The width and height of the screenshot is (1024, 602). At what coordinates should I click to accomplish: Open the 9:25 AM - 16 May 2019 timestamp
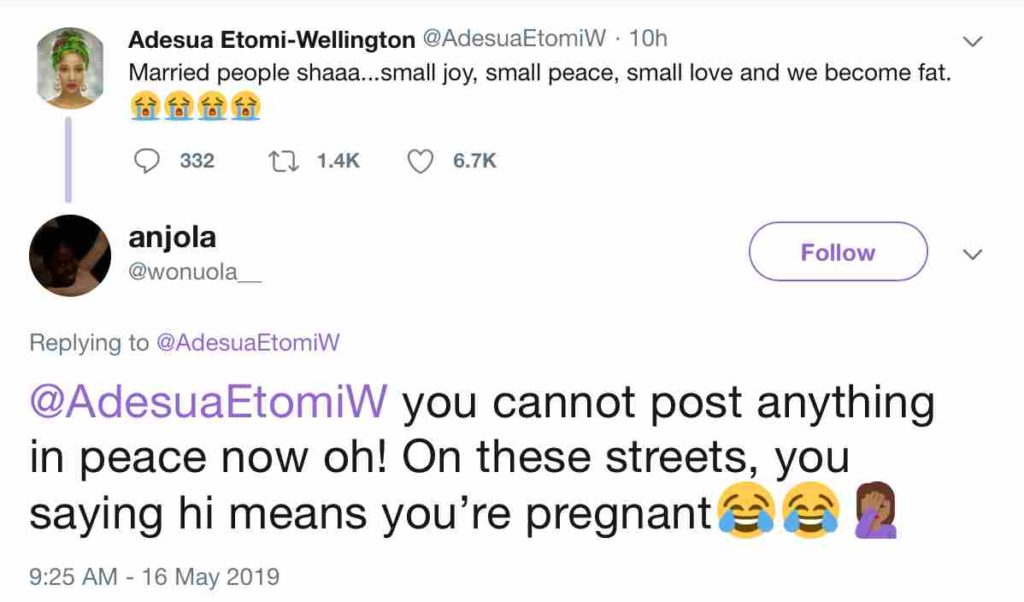pos(154,577)
